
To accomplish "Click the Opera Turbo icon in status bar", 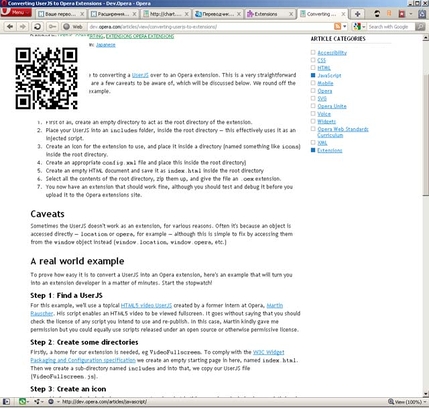I will click(51, 402).
